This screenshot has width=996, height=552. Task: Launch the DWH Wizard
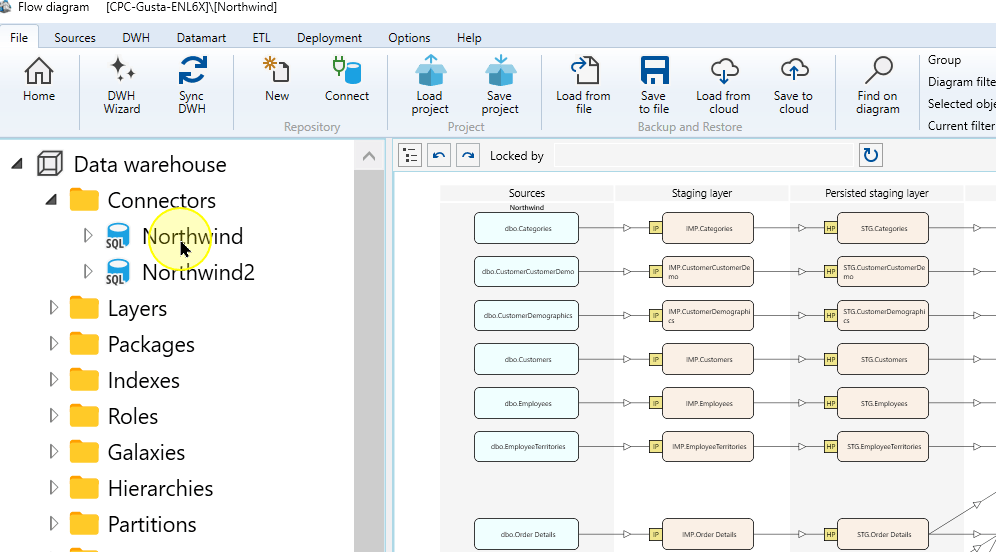pyautogui.click(x=121, y=86)
